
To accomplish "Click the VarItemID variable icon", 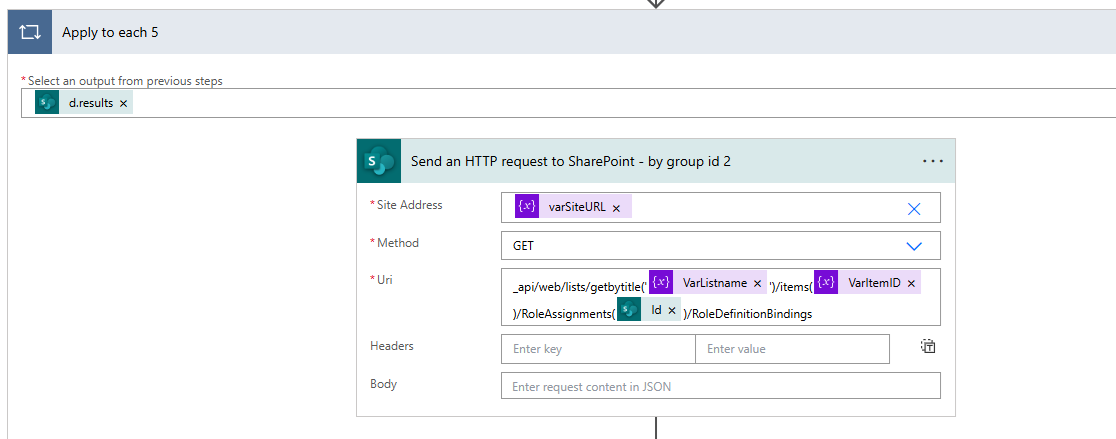I will tap(826, 282).
